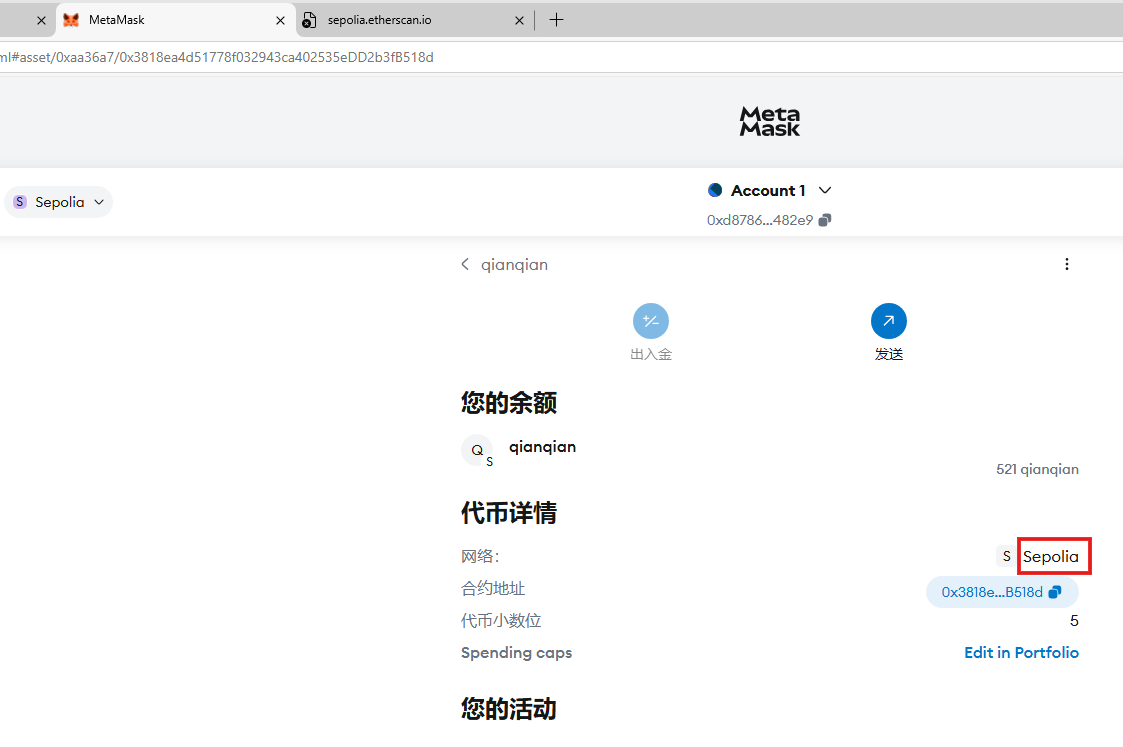Open the Sepolia network selector dropdown

click(x=60, y=202)
